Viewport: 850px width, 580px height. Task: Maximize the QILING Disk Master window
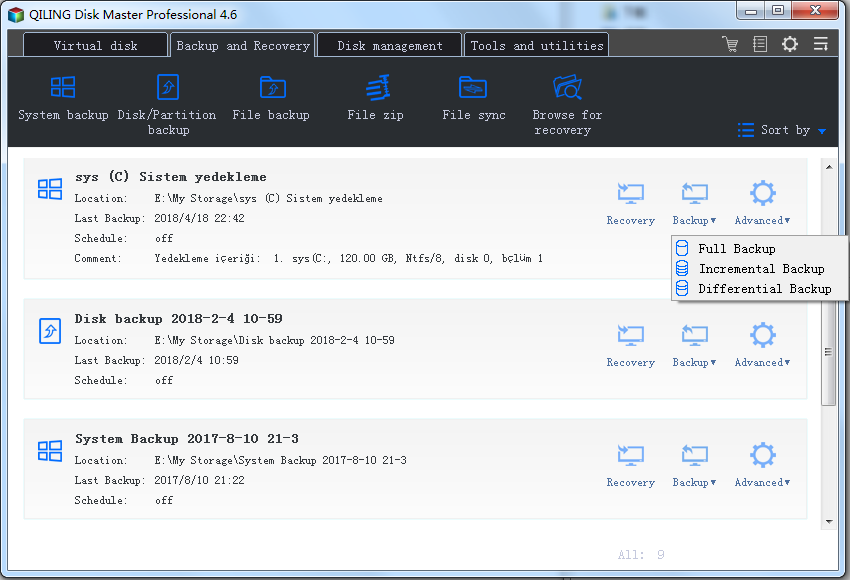(778, 10)
